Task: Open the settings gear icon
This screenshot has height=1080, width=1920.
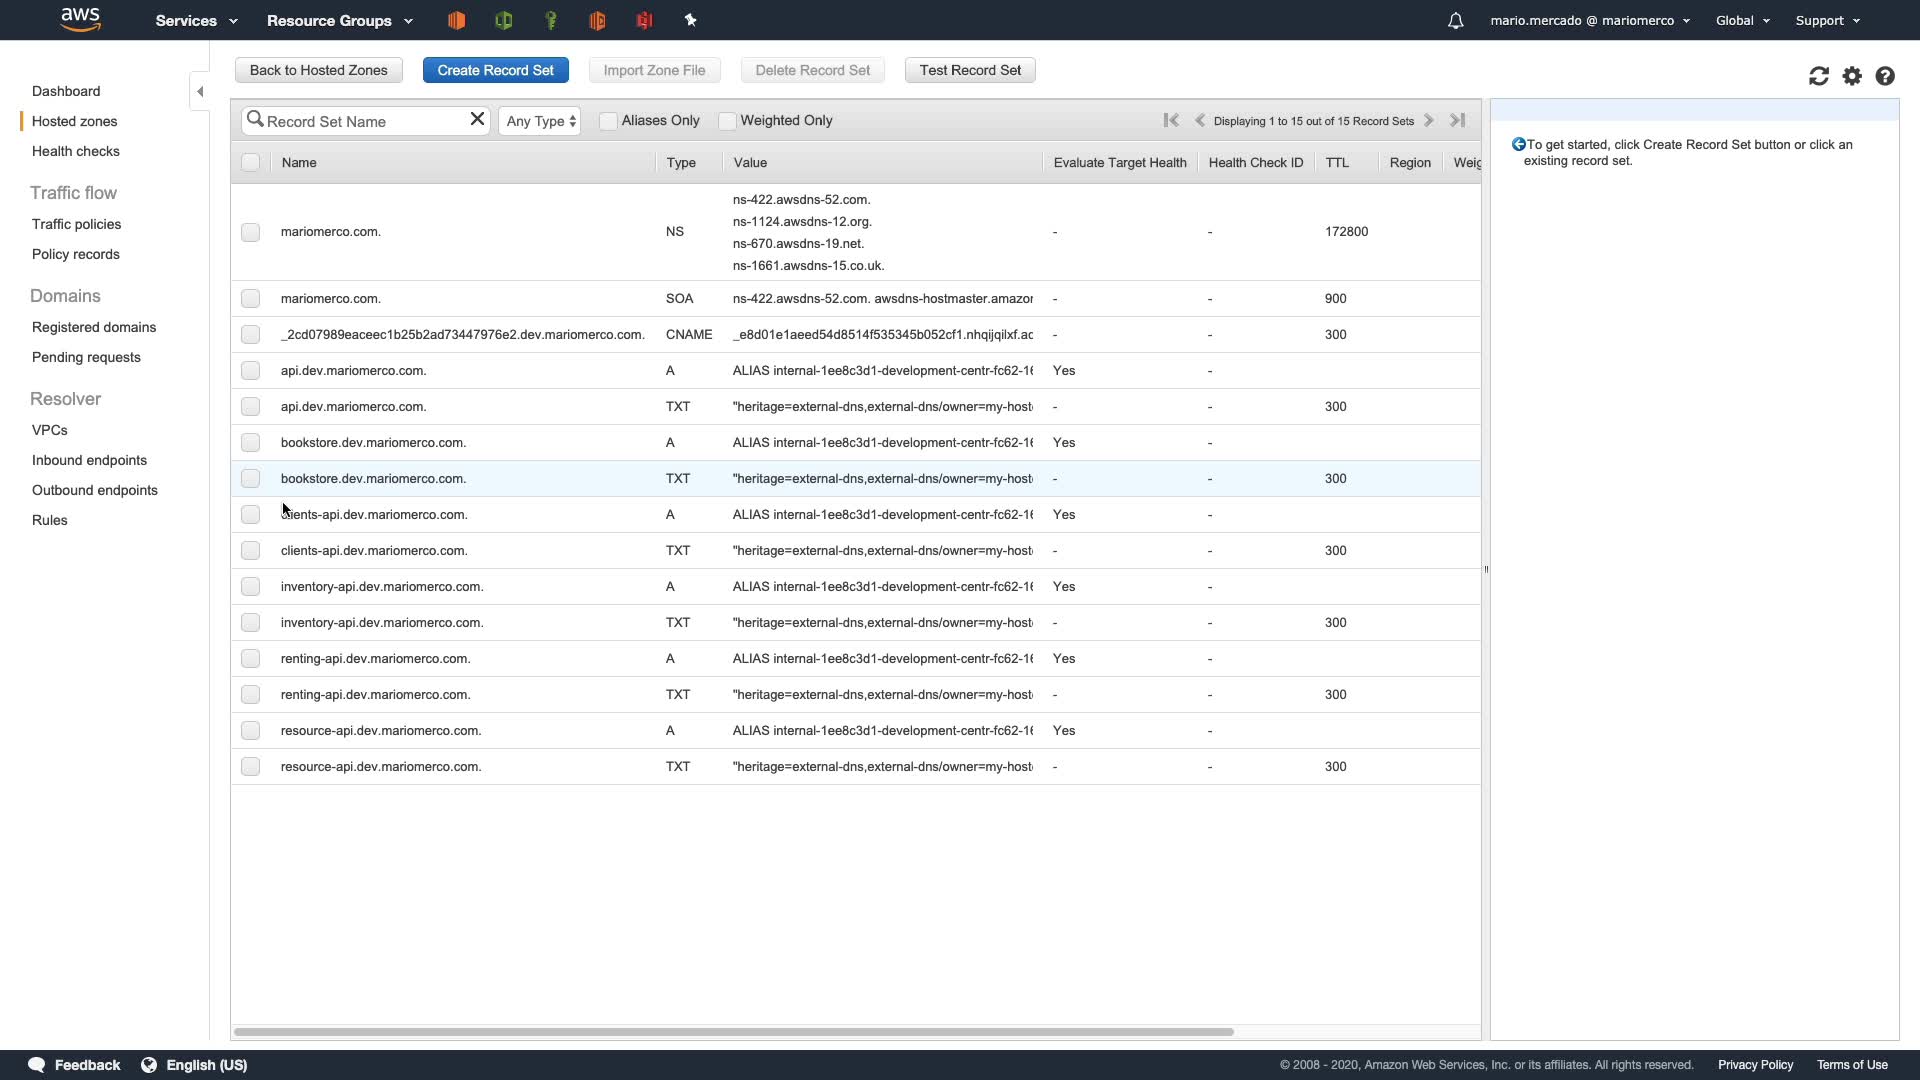Action: [1852, 76]
